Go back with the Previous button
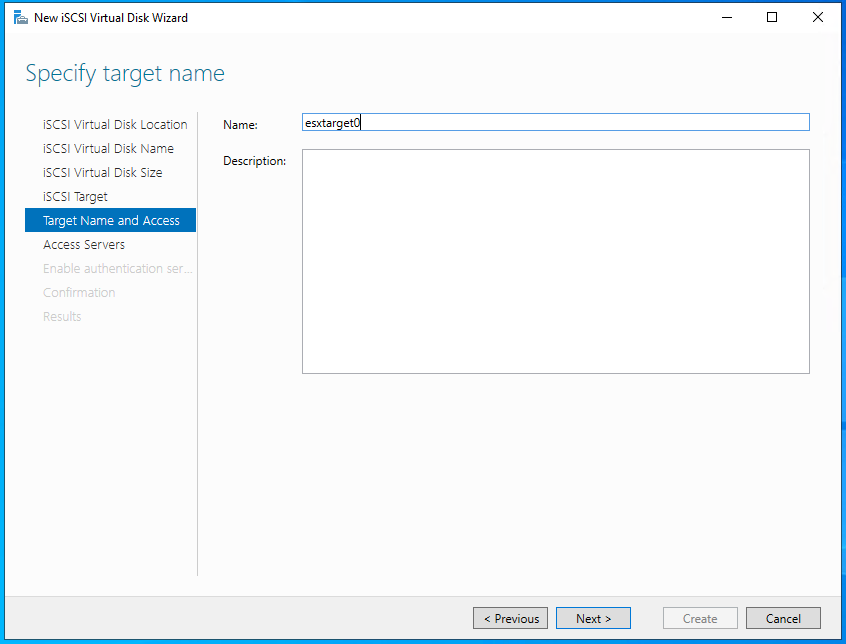The height and width of the screenshot is (644, 846). click(510, 618)
